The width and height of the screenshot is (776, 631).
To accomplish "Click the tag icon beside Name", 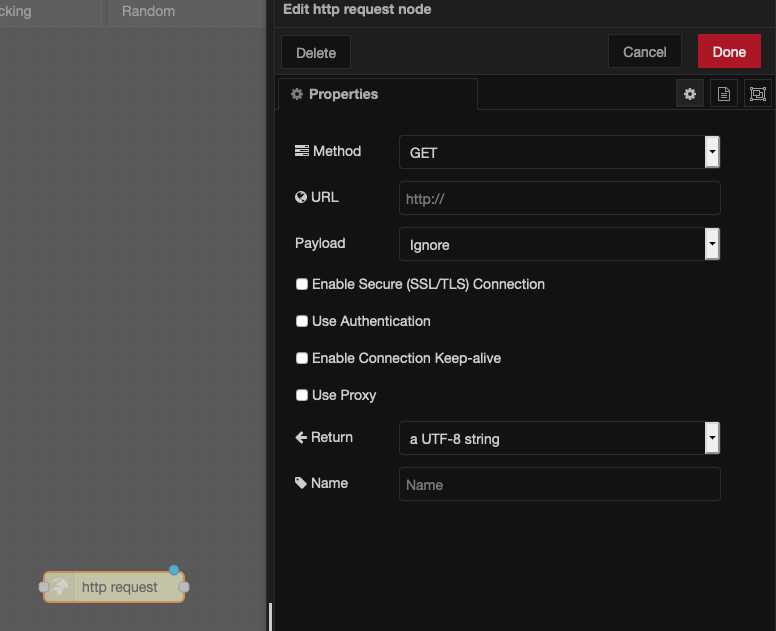I will click(300, 483).
